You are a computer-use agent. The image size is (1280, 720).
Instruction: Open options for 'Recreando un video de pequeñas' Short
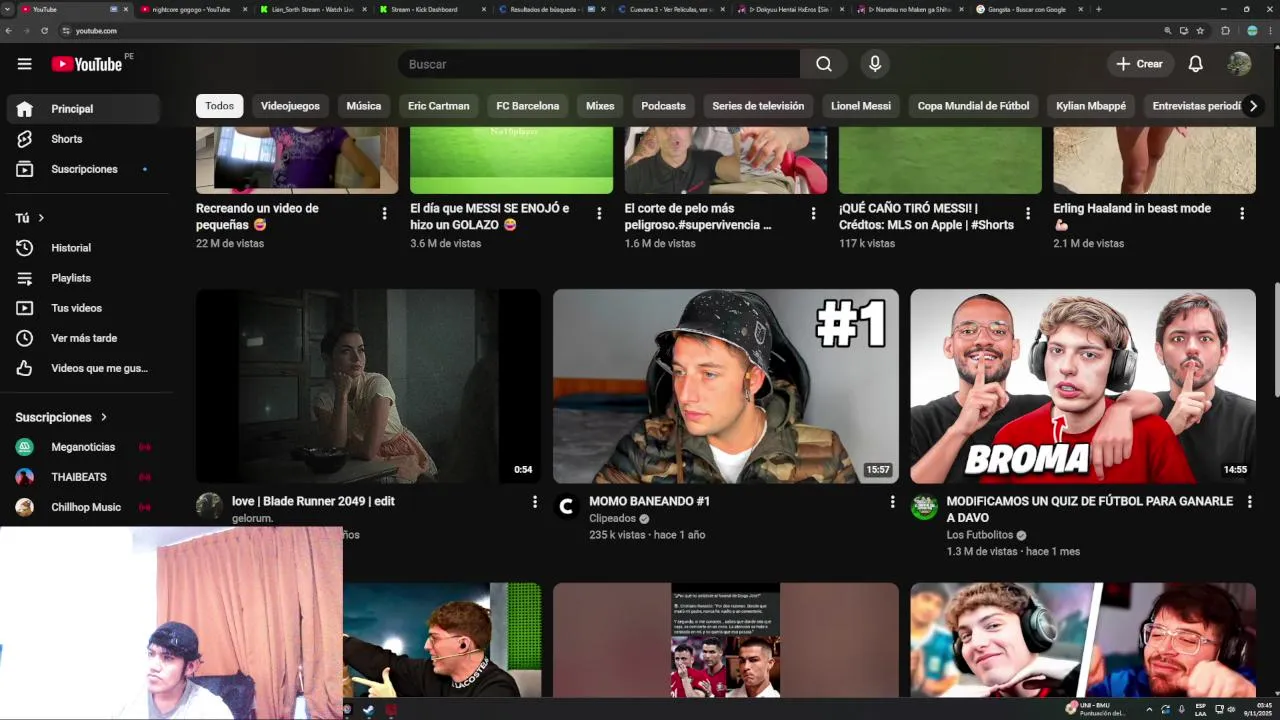[x=384, y=213]
